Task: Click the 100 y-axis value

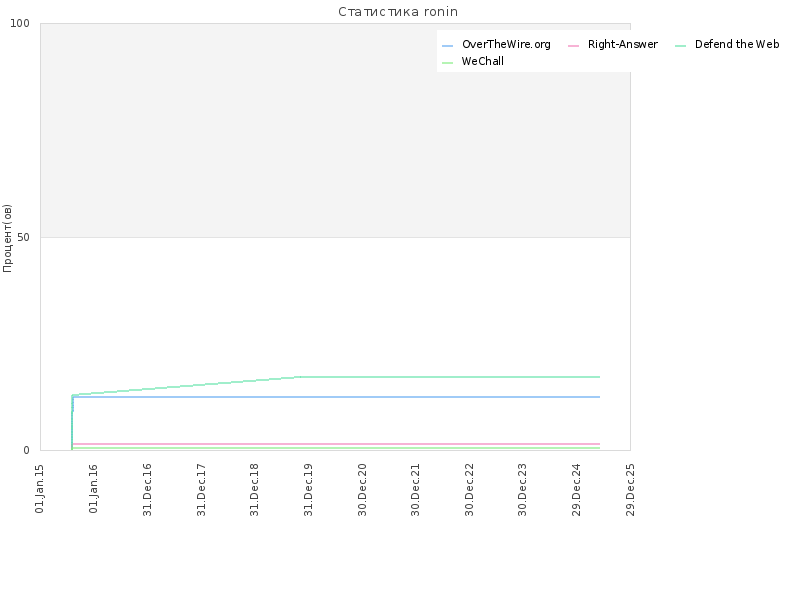Action: (20, 23)
